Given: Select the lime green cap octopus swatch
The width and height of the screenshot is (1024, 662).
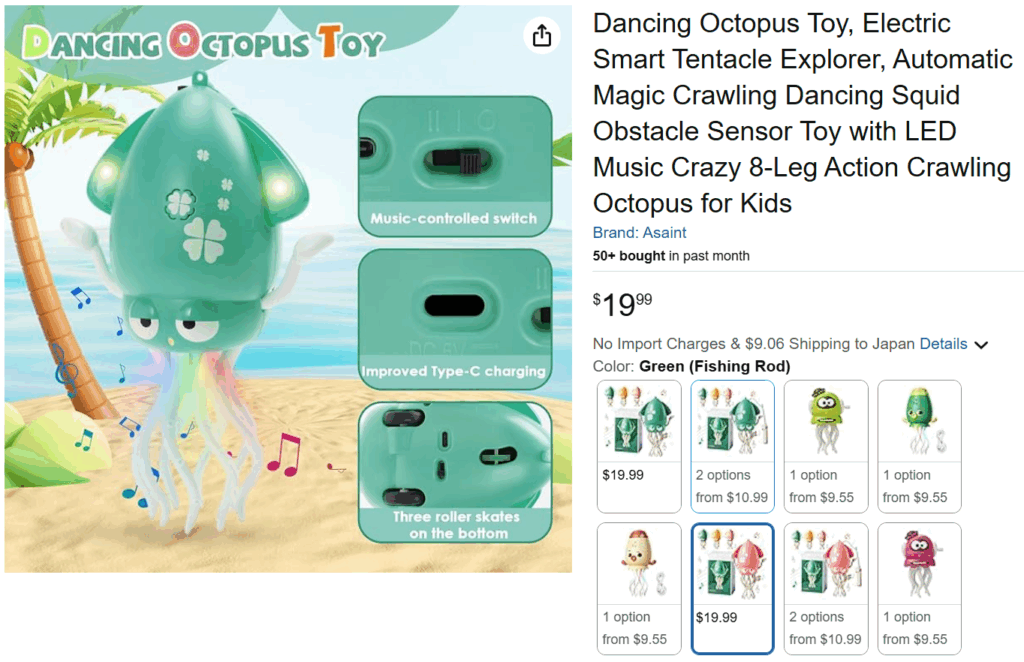Looking at the screenshot, I should (x=825, y=447).
